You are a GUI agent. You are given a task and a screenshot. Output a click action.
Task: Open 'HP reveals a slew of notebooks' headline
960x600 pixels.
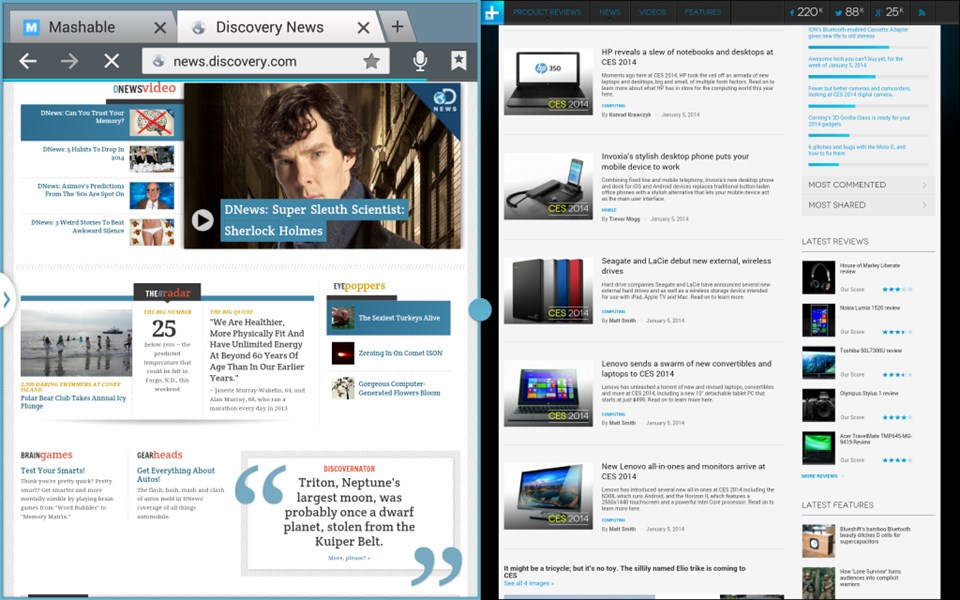click(x=687, y=57)
